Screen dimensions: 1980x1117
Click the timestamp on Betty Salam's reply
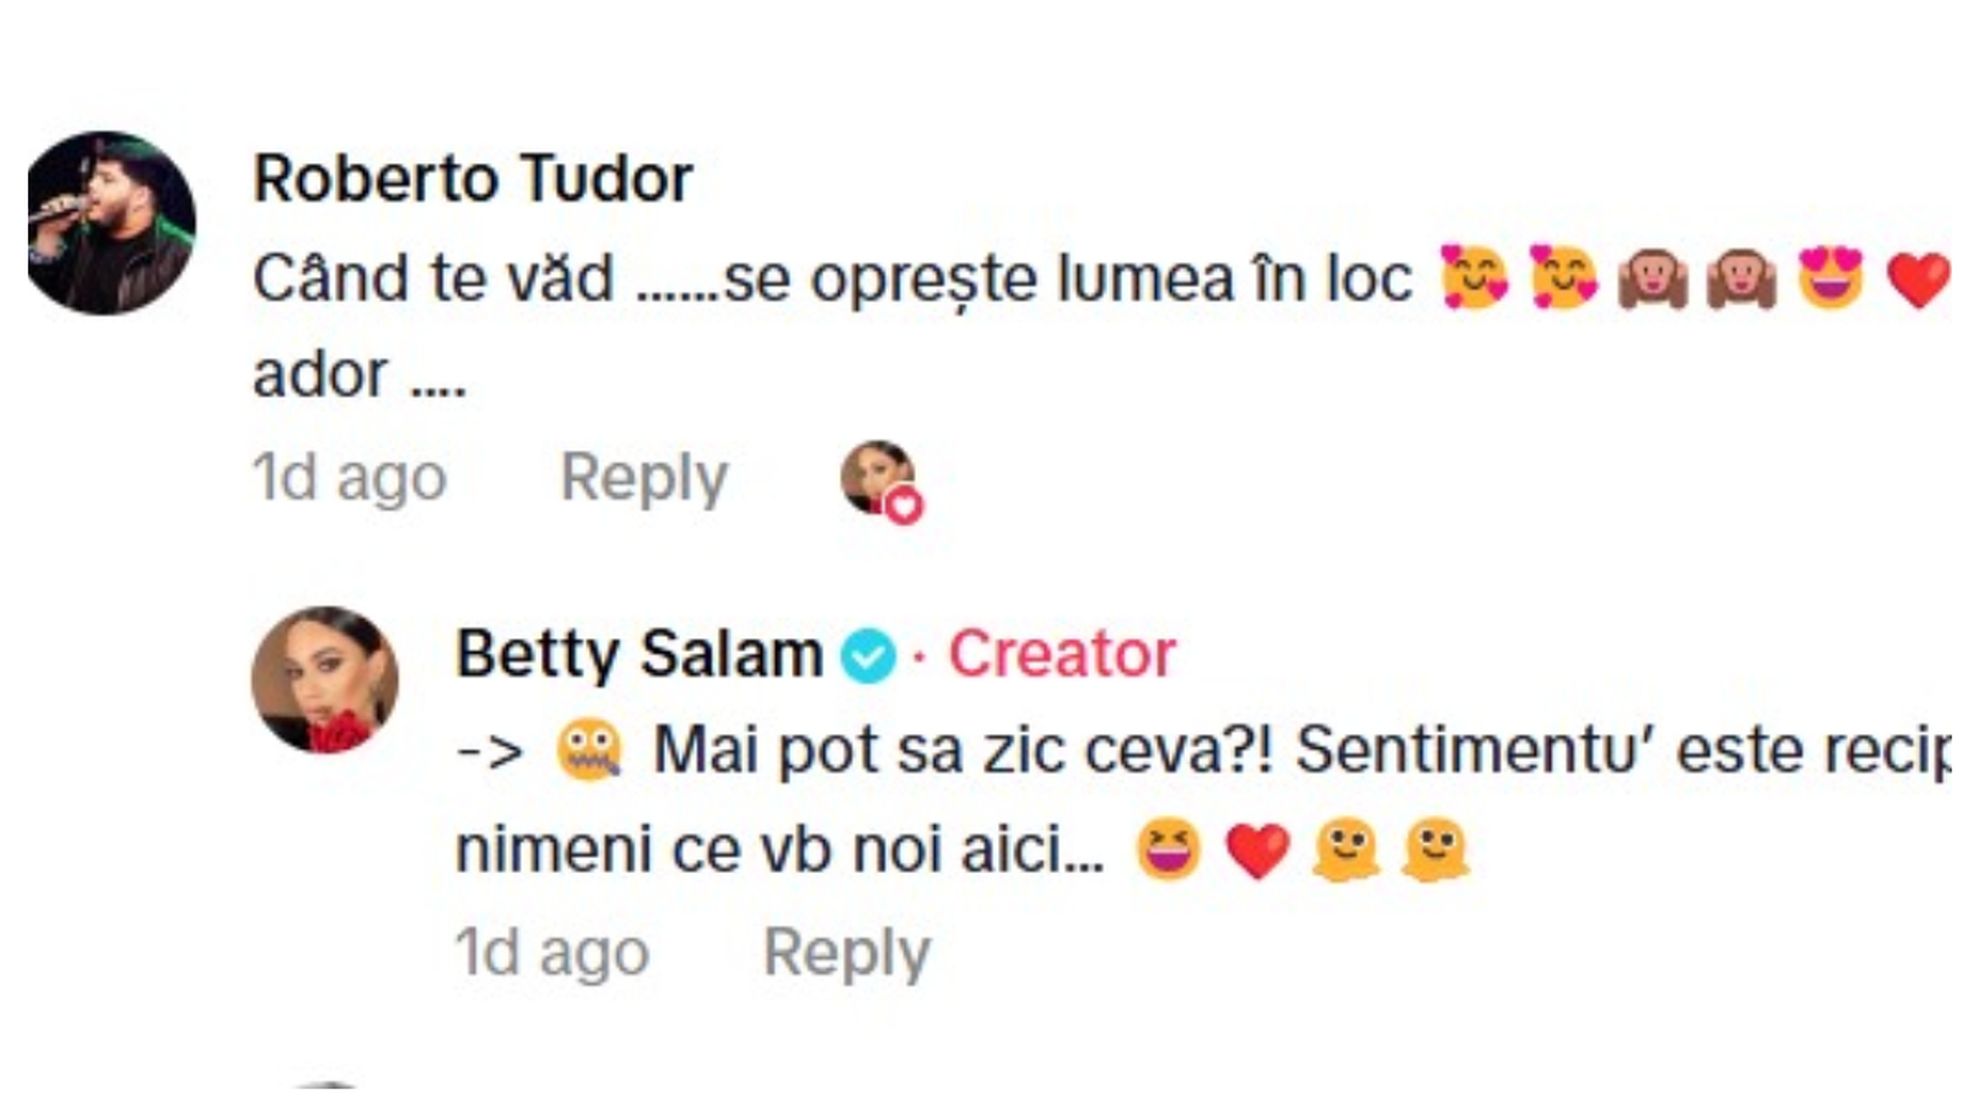tap(552, 952)
